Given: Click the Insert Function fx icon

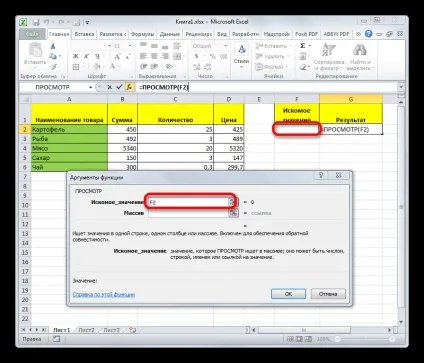Looking at the screenshot, I should tap(129, 87).
